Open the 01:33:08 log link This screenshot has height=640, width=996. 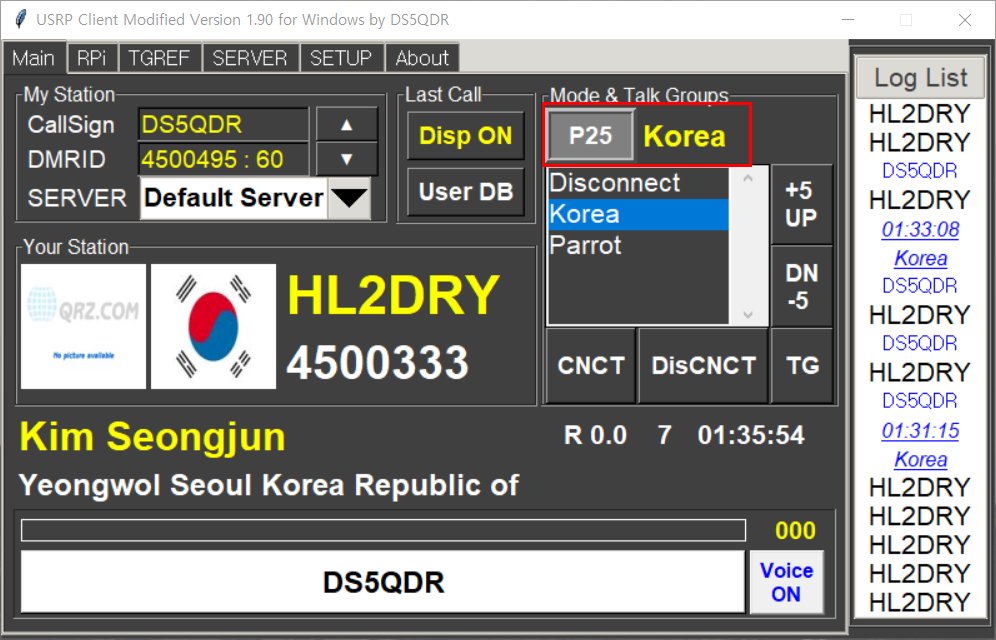click(x=920, y=229)
